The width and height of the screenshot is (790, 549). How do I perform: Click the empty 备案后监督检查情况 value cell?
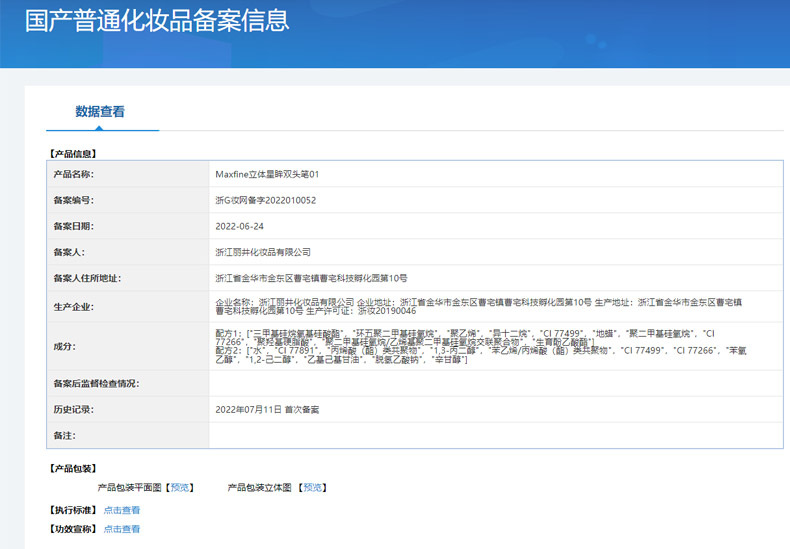pyautogui.click(x=496, y=384)
